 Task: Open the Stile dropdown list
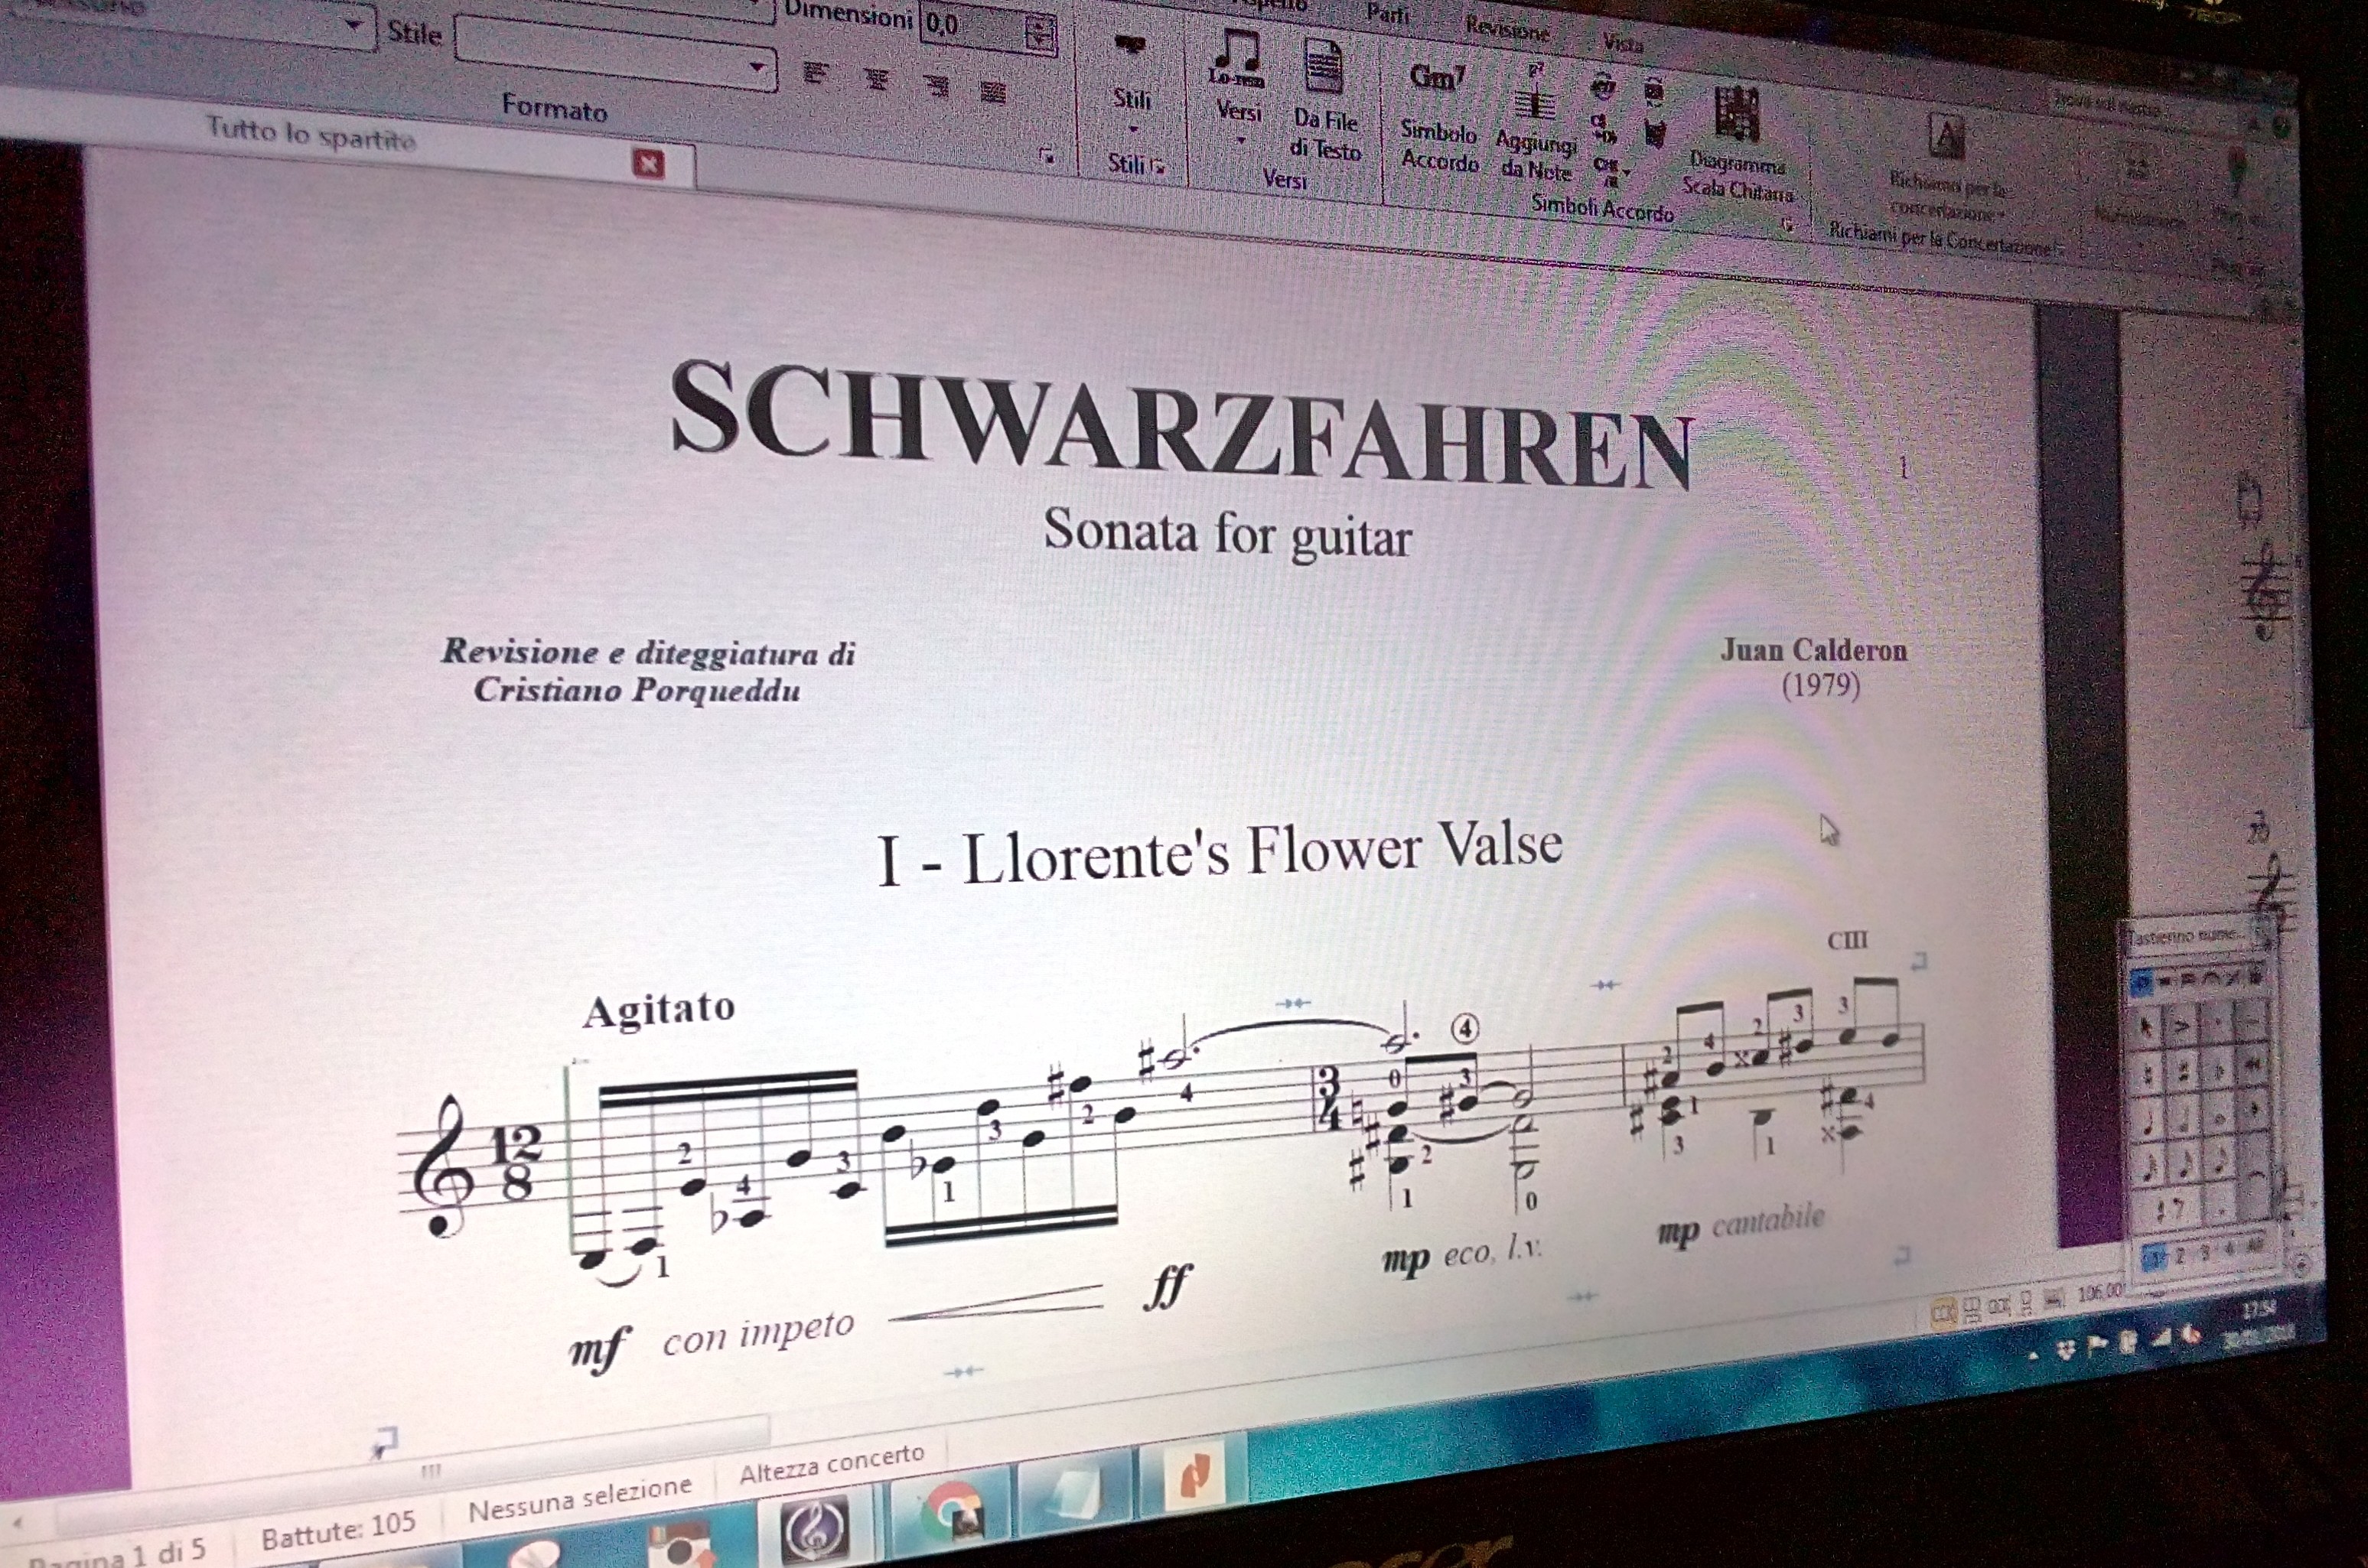758,68
